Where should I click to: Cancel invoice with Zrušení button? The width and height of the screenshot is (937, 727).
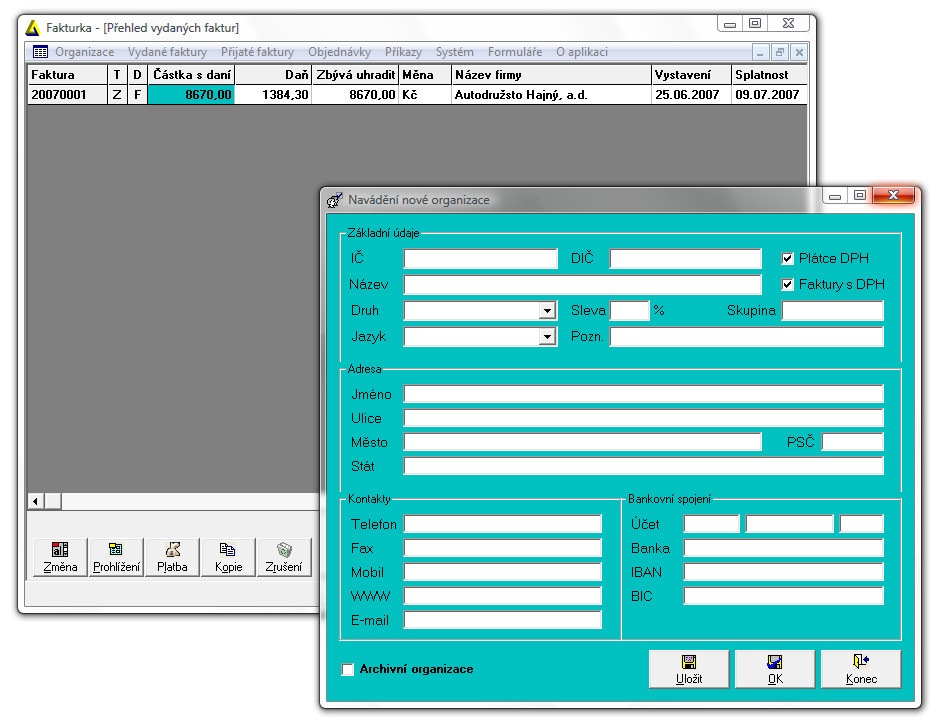click(284, 557)
